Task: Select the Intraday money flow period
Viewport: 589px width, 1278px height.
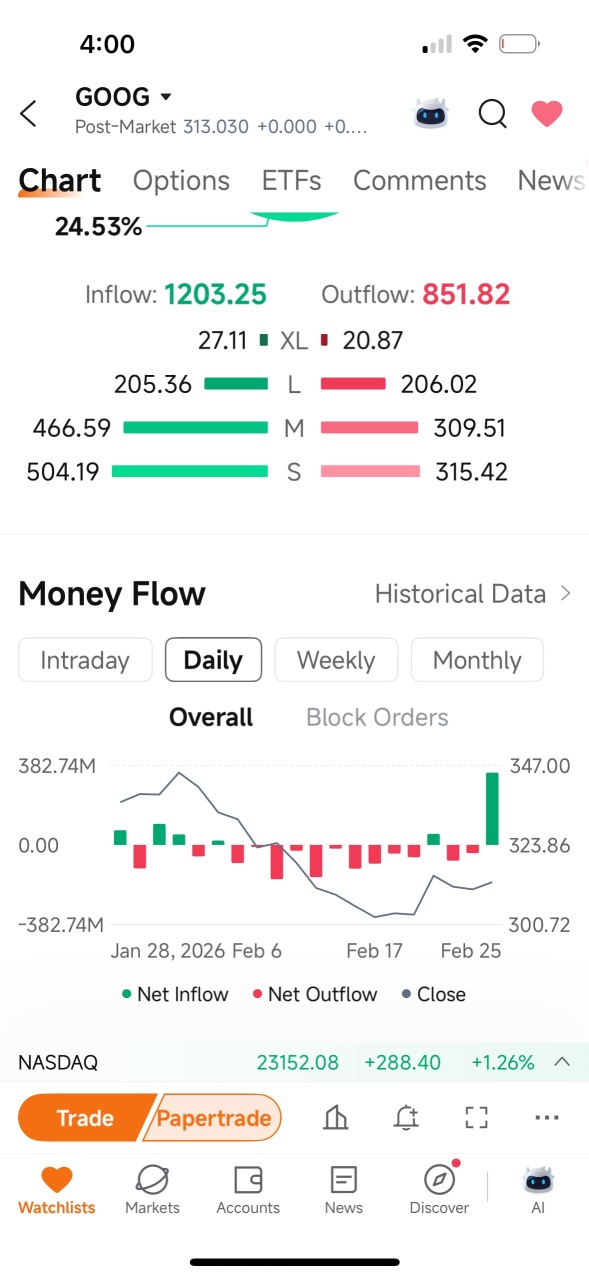Action: click(x=85, y=660)
